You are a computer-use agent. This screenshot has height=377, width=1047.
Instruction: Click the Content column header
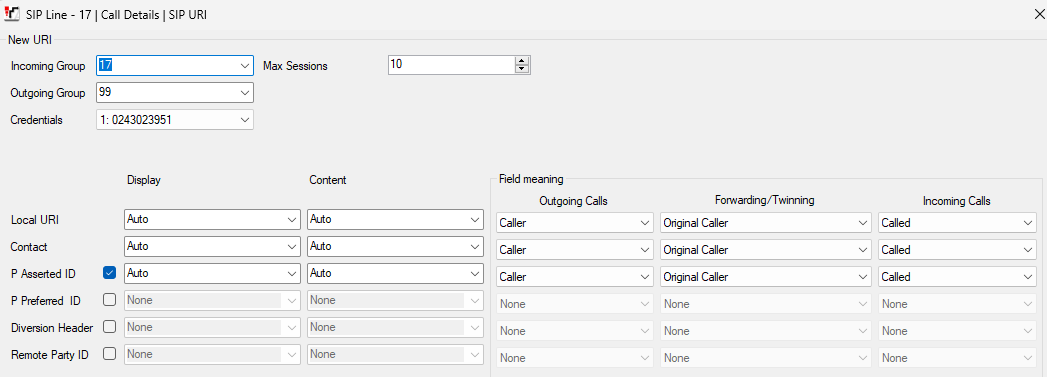[328, 180]
